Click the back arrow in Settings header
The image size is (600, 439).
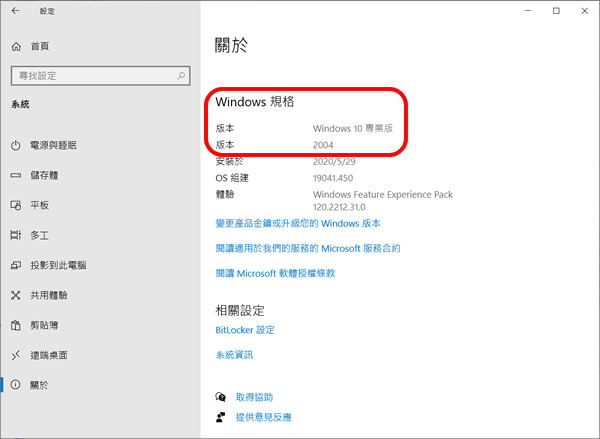pos(15,11)
